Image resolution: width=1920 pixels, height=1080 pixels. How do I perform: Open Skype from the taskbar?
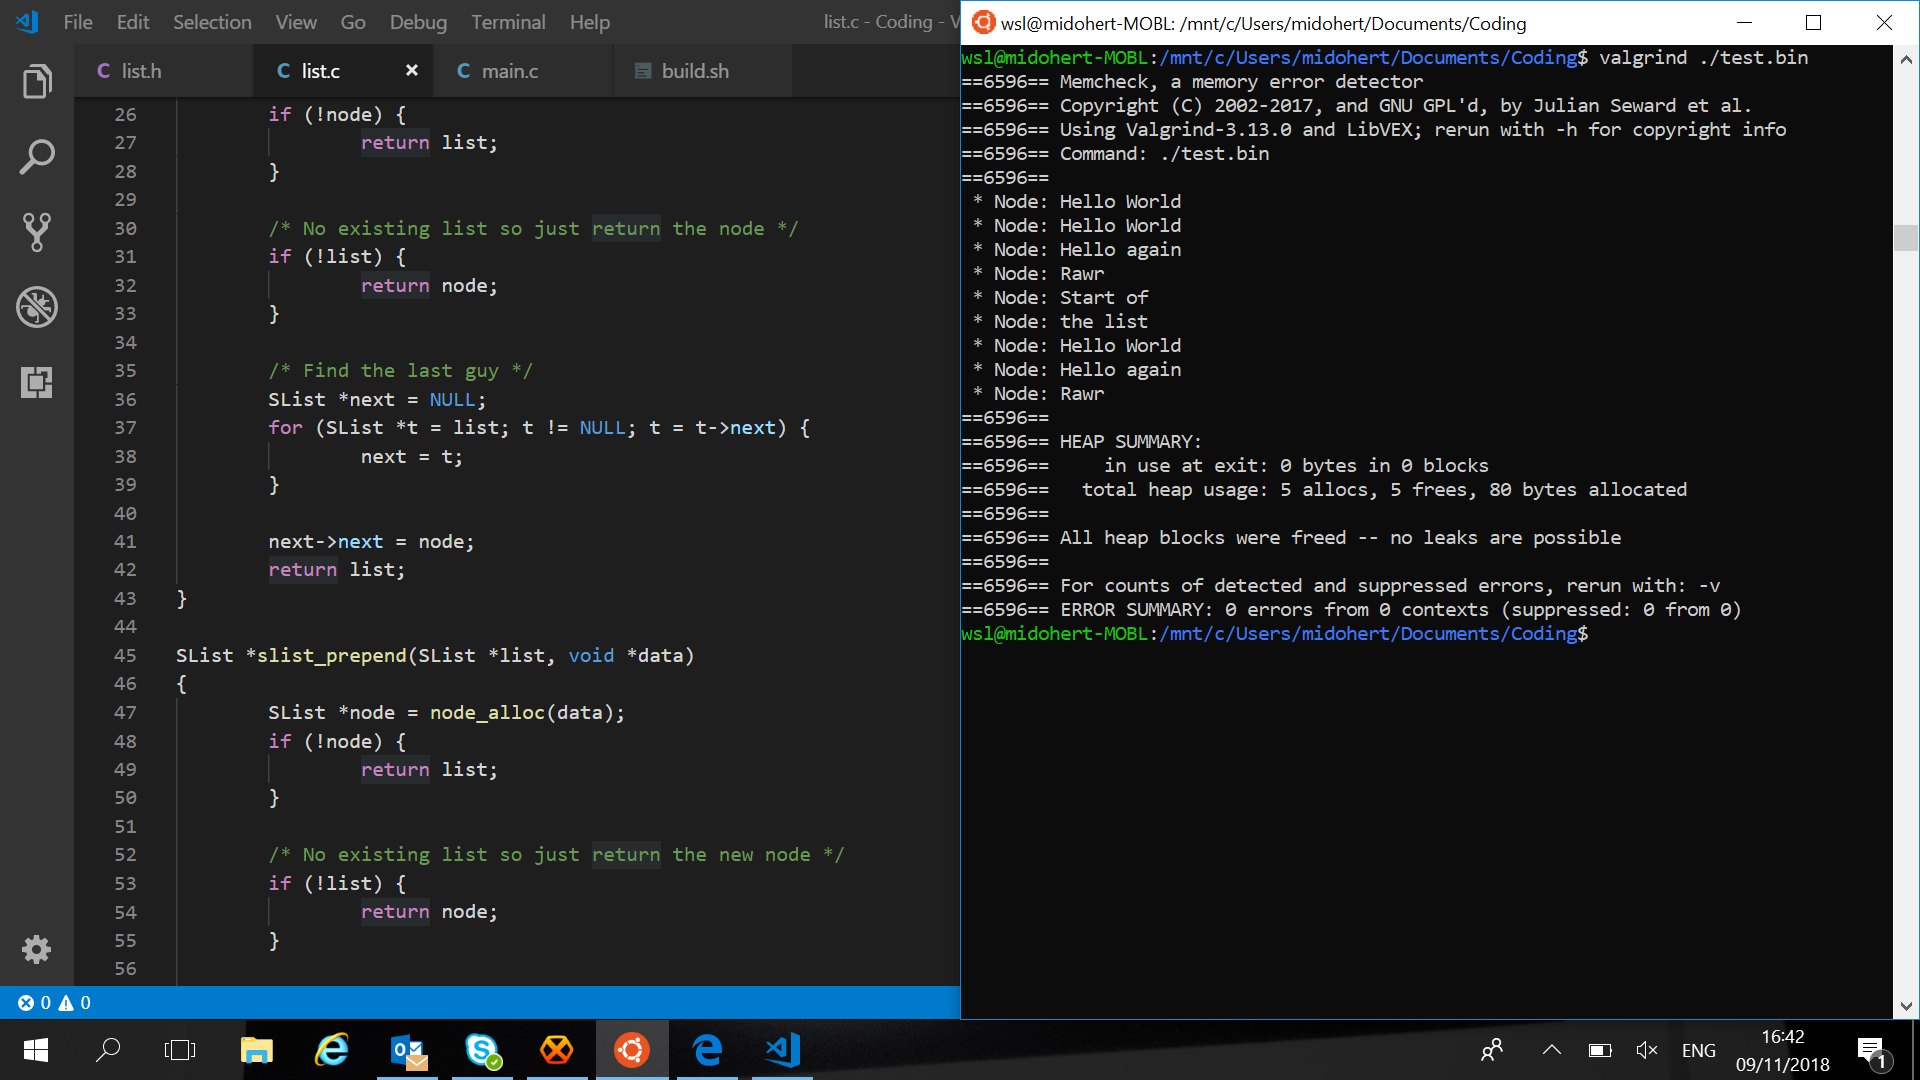coord(483,1050)
